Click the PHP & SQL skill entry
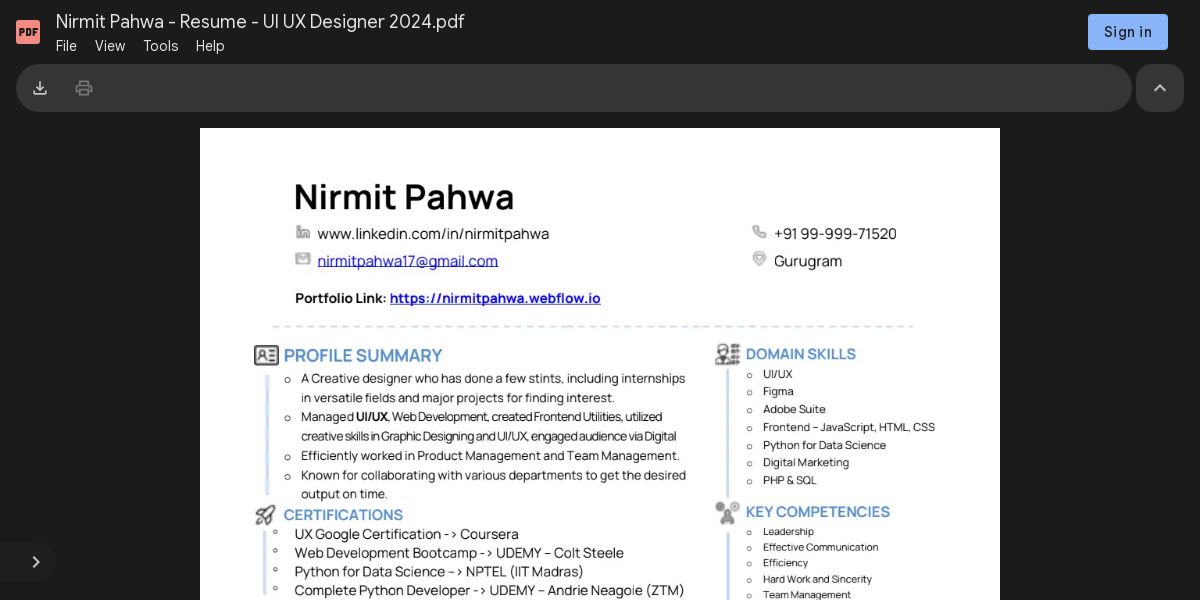1200x600 pixels. point(790,481)
